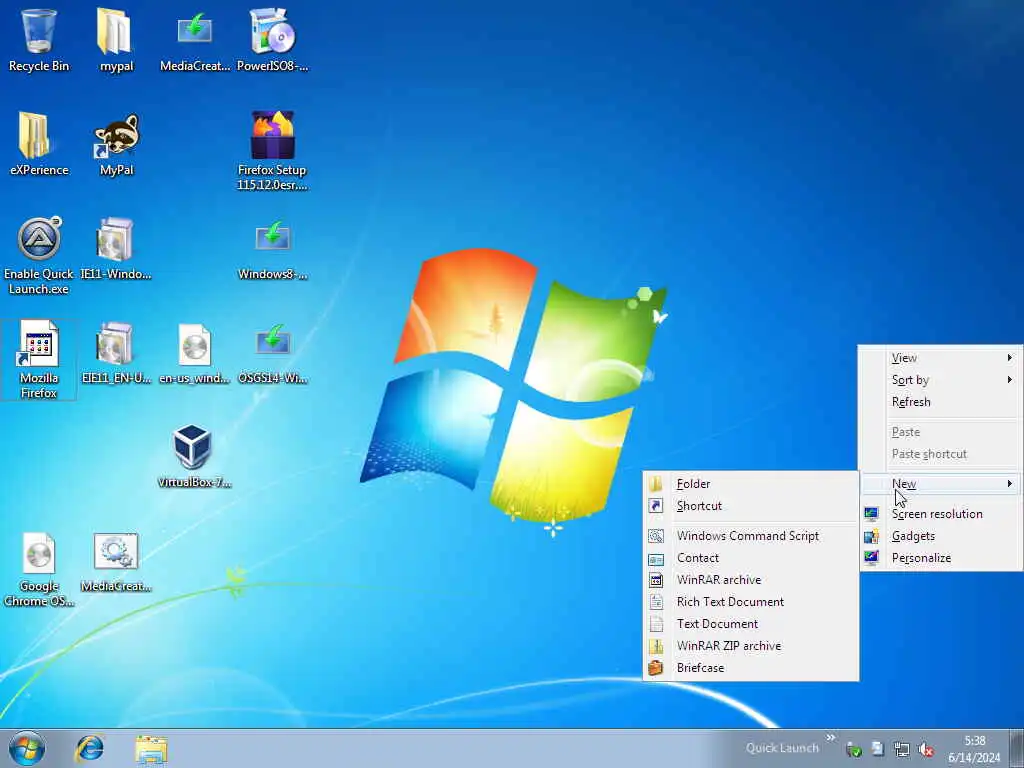This screenshot has width=1024, height=768.
Task: Create a new WinRAR archive
Action: pos(750,580)
